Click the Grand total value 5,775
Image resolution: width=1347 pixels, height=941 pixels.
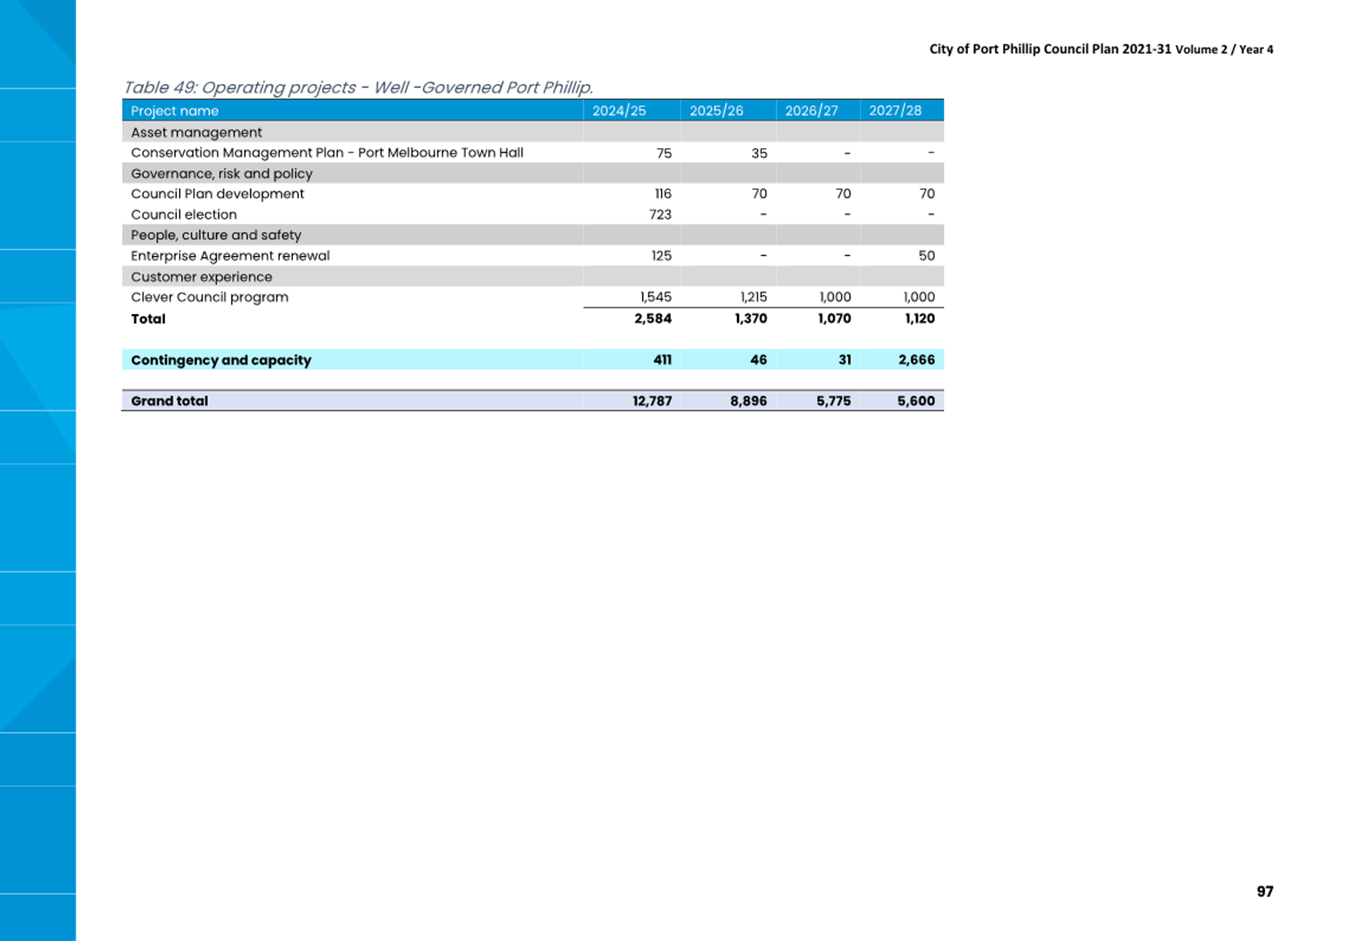coord(834,401)
